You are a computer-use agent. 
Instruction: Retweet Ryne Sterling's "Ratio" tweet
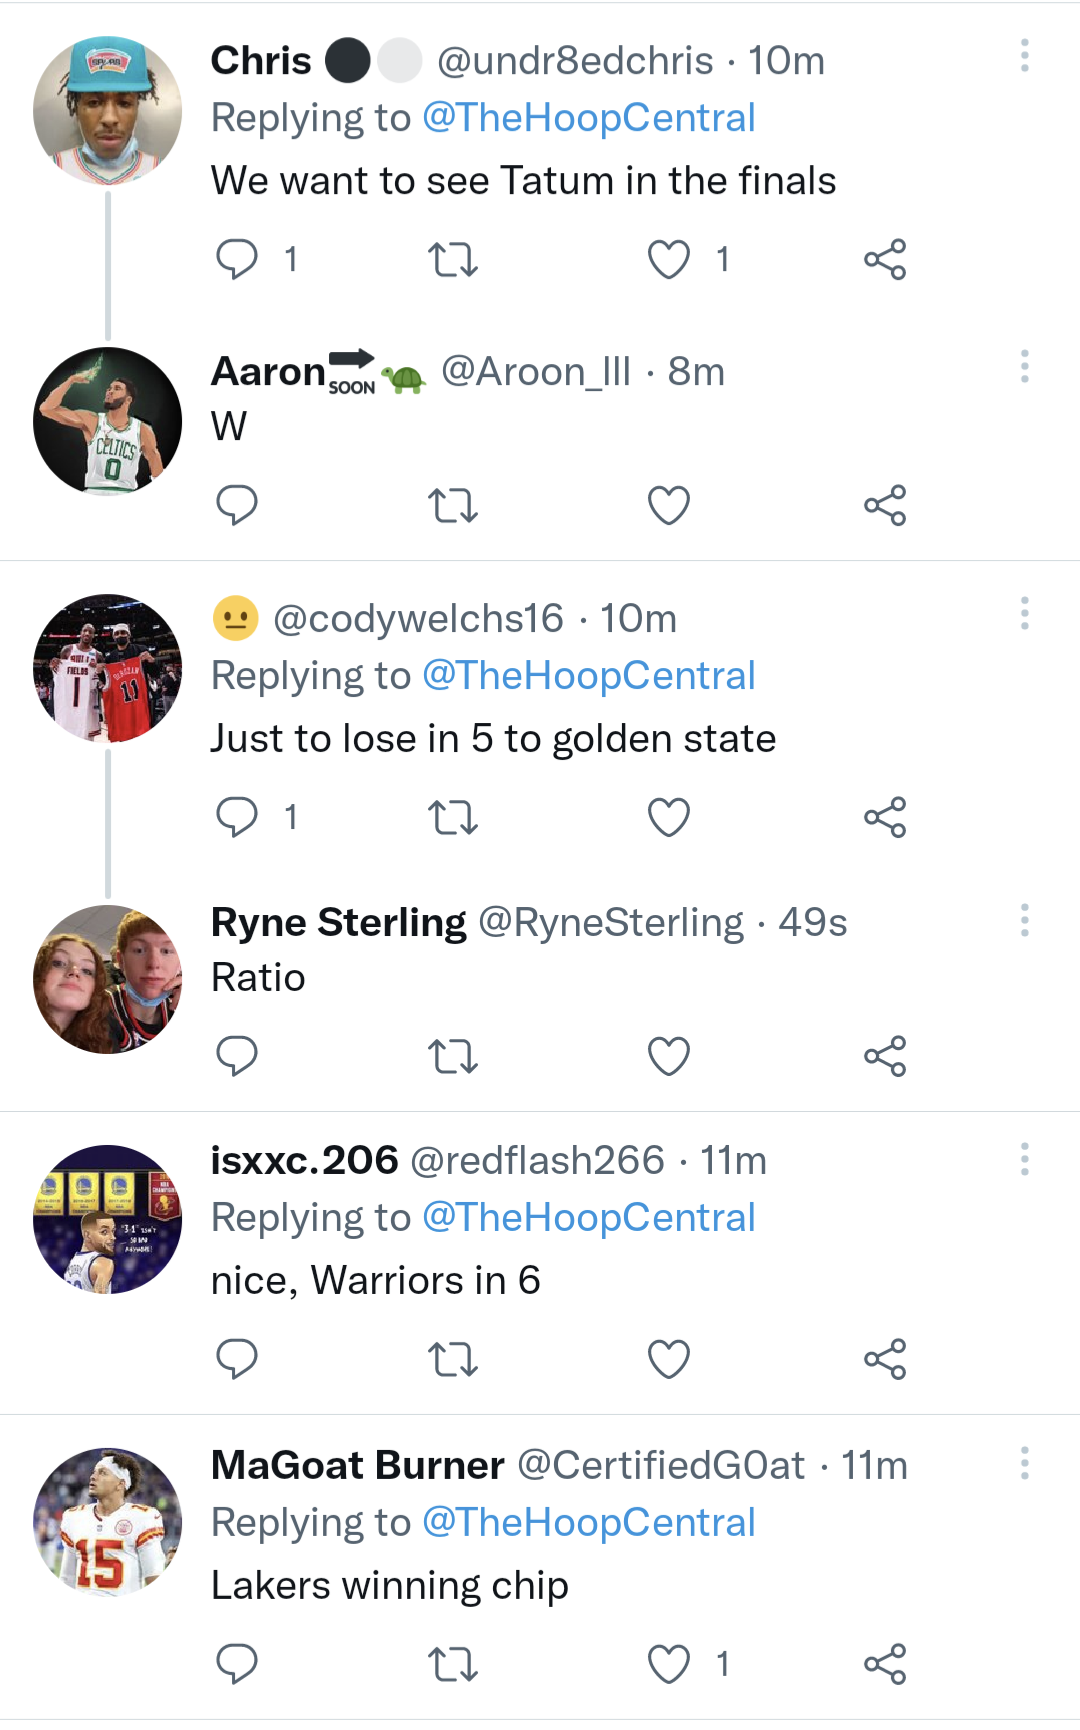pyautogui.click(x=452, y=1056)
